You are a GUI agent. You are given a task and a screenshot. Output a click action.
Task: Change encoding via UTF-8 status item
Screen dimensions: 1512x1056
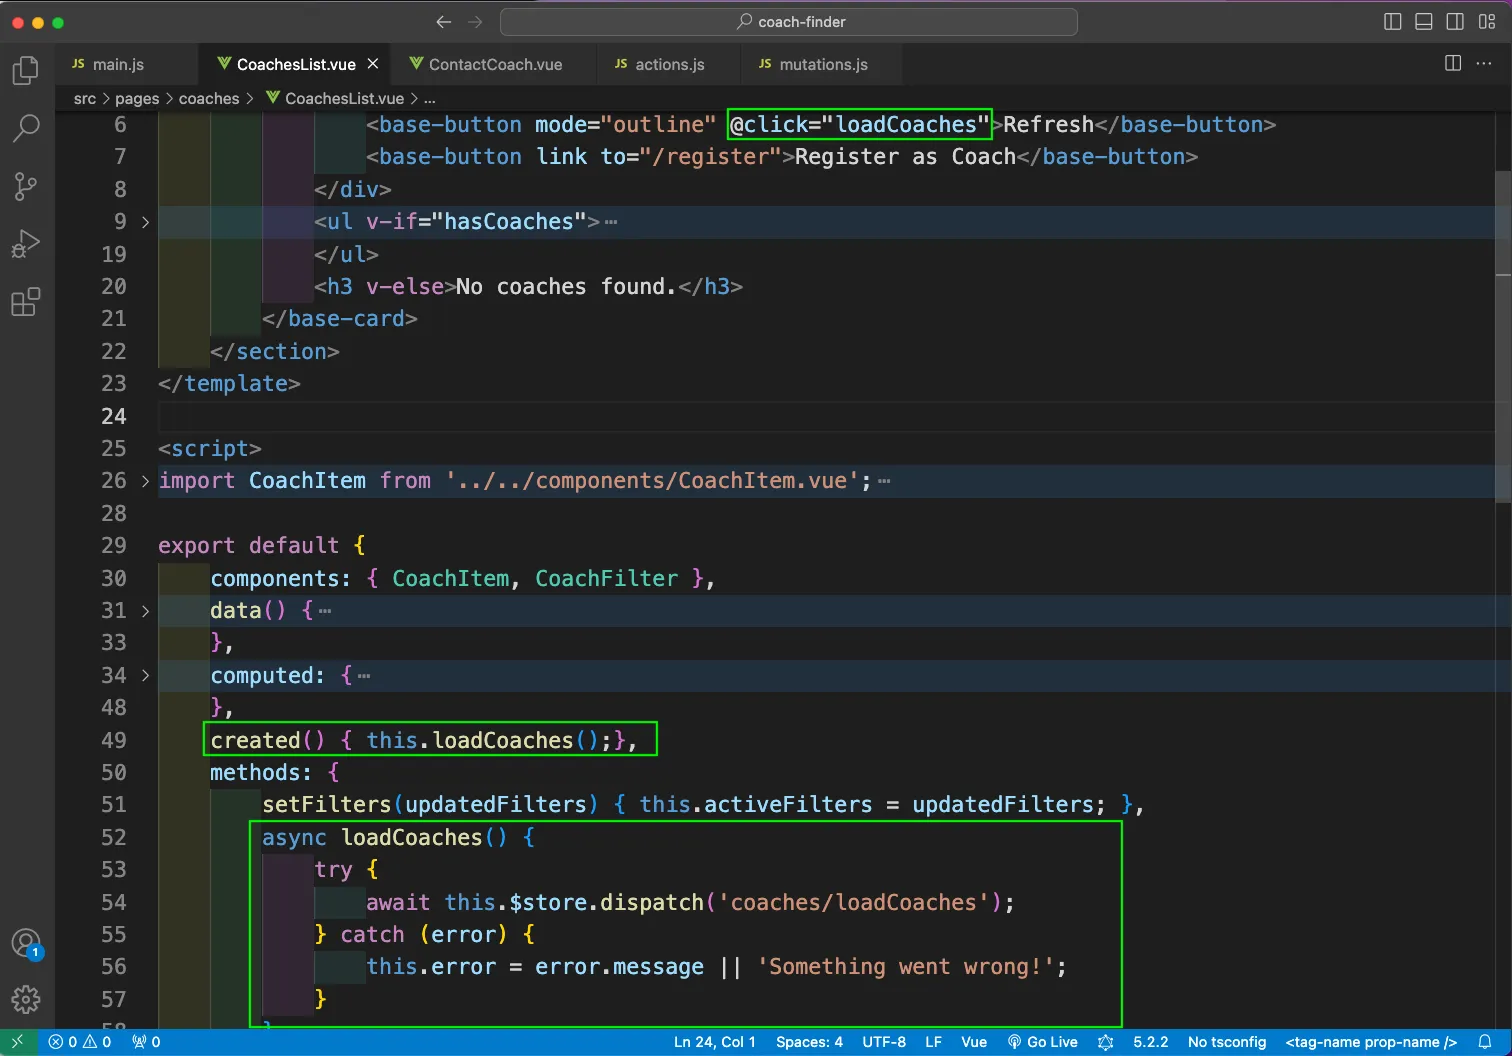pyautogui.click(x=884, y=1042)
